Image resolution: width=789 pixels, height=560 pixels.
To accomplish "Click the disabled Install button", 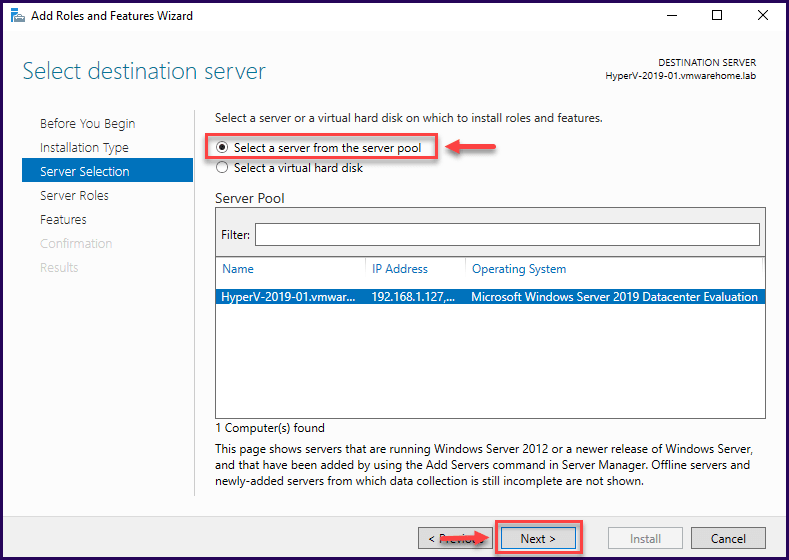I will pos(645,538).
